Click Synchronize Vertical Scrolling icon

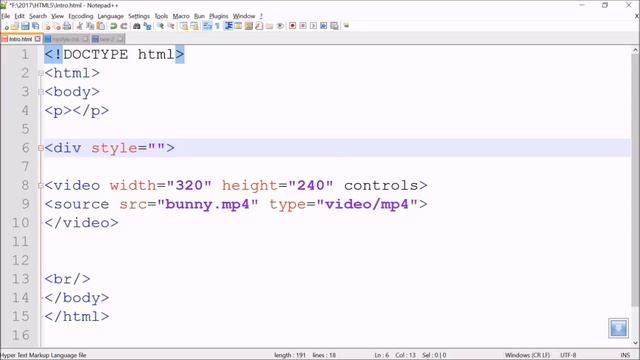pos(184,26)
